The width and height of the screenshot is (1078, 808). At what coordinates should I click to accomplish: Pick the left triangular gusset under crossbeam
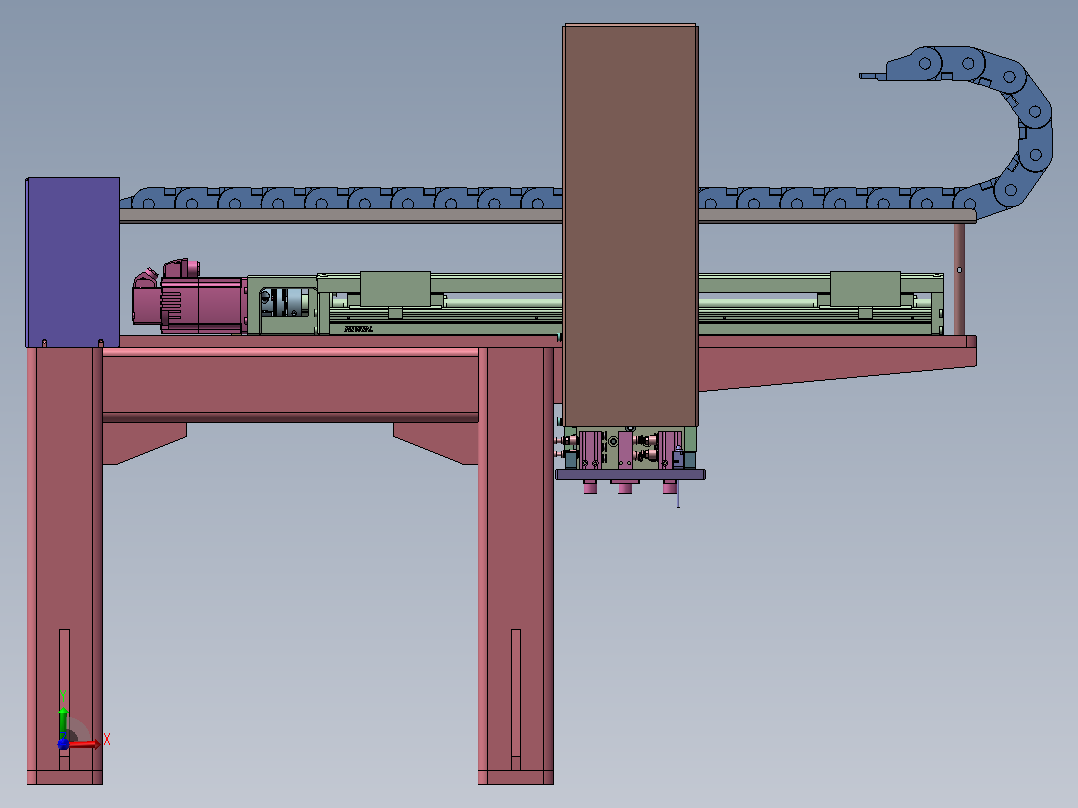[141, 442]
